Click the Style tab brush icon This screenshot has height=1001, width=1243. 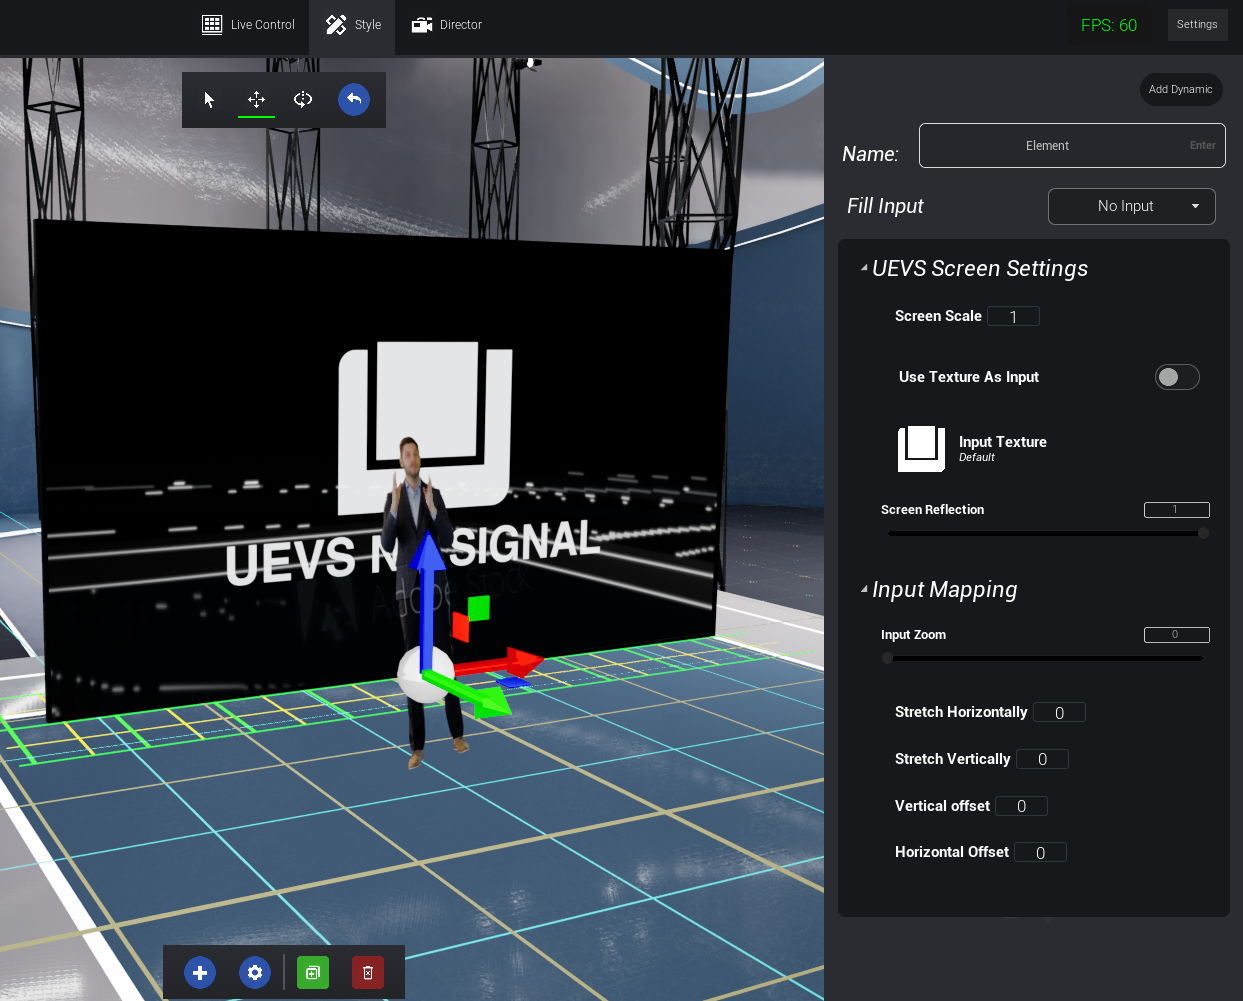[336, 25]
